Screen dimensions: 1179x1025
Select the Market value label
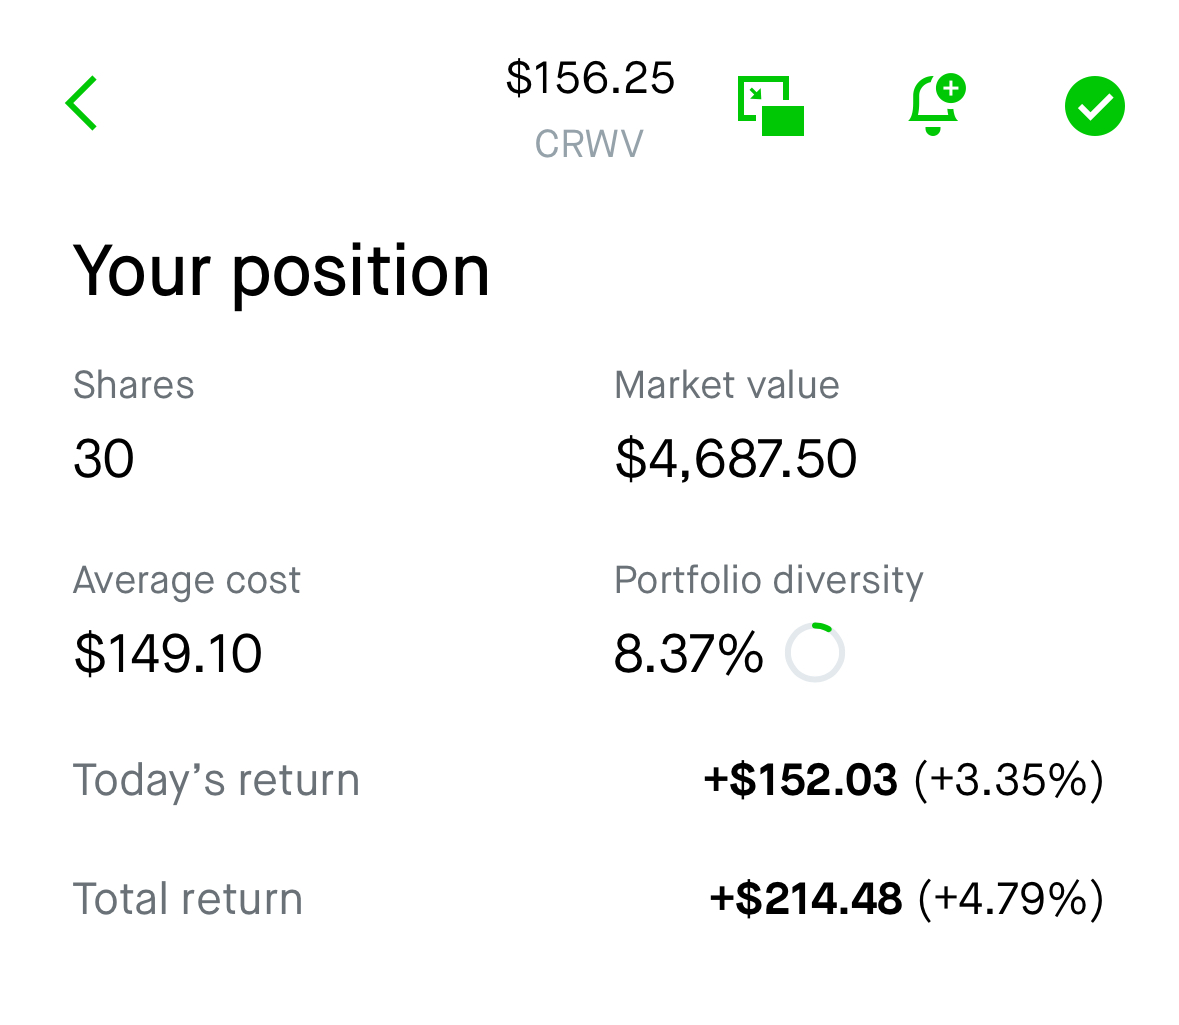pyautogui.click(x=727, y=385)
